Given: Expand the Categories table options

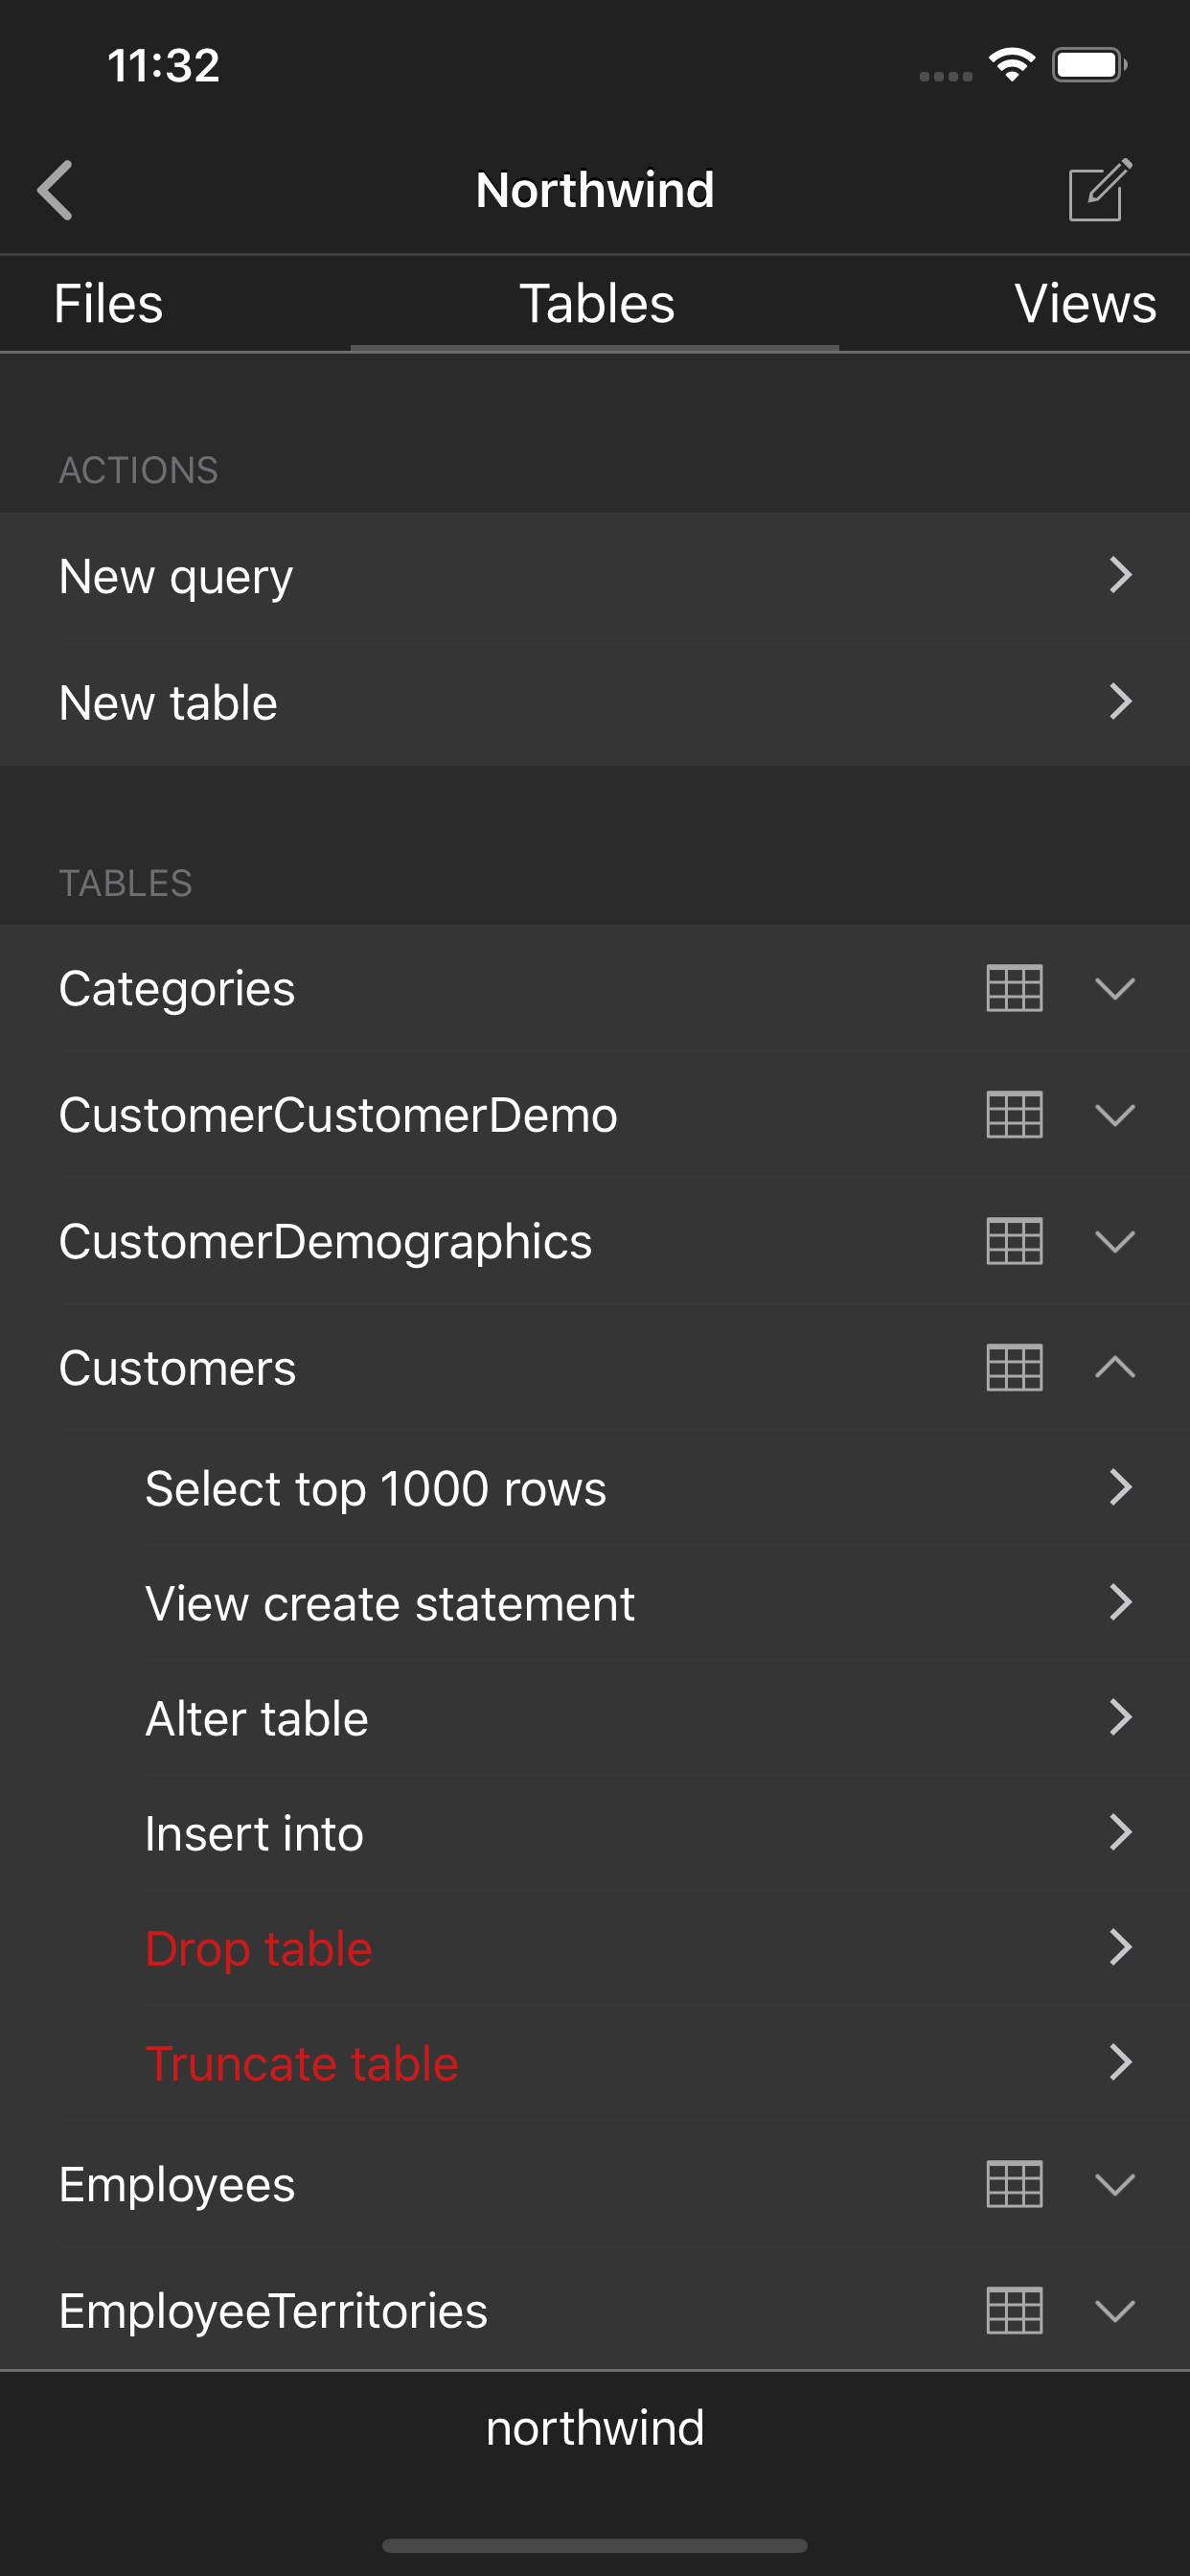Looking at the screenshot, I should click(1114, 989).
